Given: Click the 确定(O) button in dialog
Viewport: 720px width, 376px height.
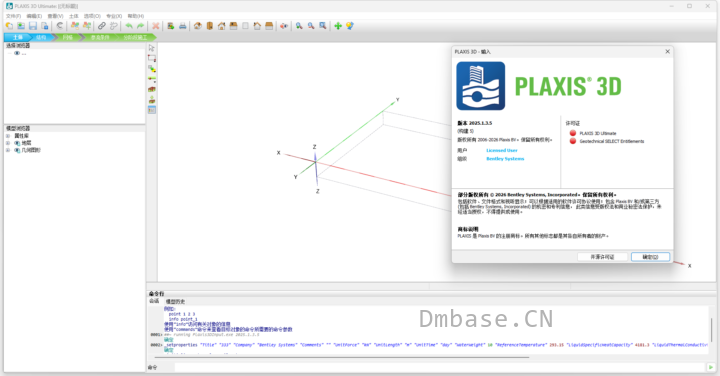Looking at the screenshot, I should tap(650, 257).
